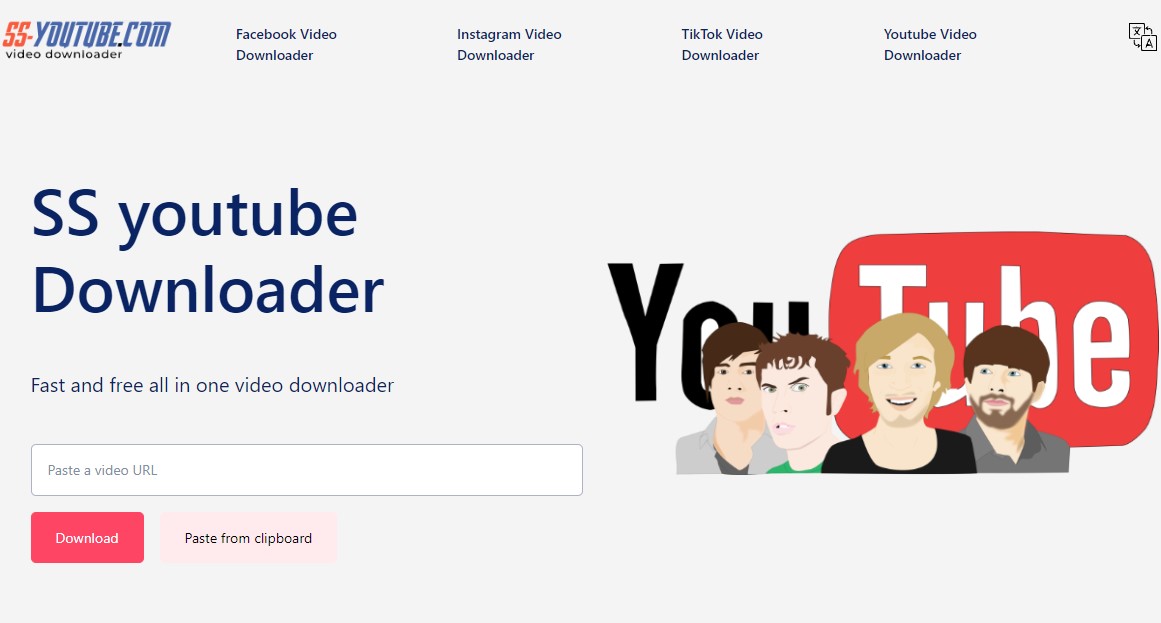Open the Instagram Video Downloader page

coord(509,44)
